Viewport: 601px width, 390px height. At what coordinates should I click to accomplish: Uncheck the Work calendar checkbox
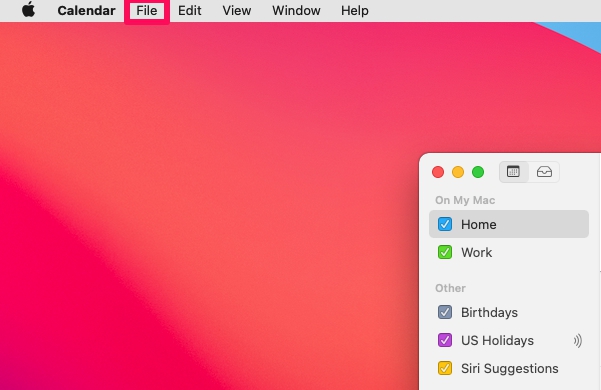coord(445,252)
